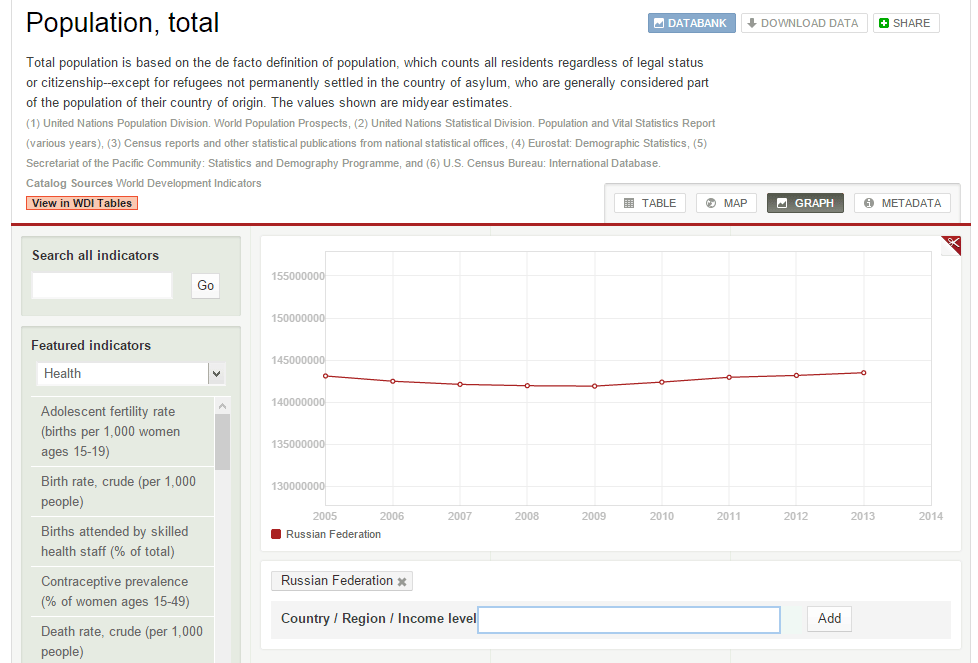Click the Search all indicators text field
The width and height of the screenshot is (978, 663).
click(102, 286)
